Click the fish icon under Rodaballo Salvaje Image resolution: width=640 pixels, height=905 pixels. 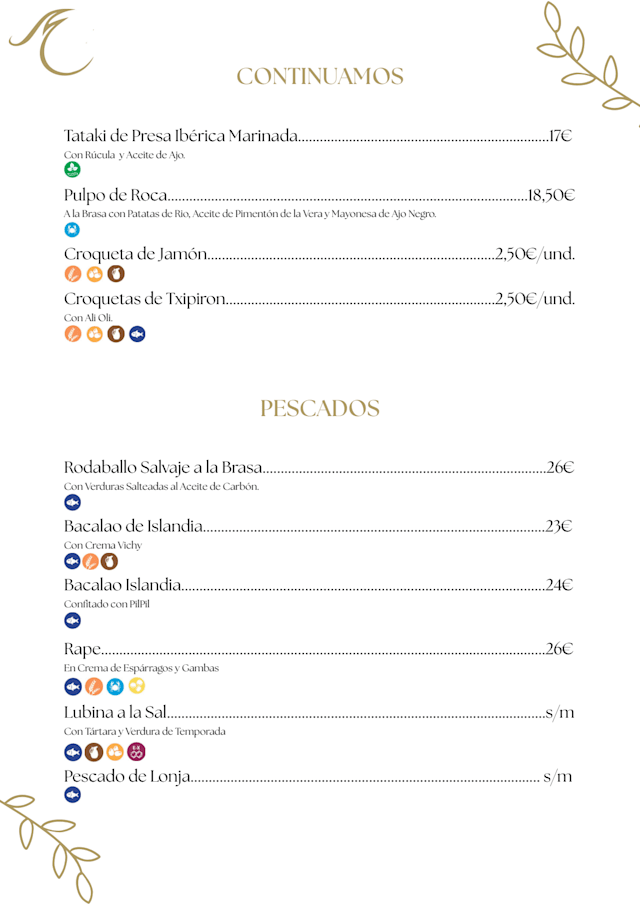72,502
